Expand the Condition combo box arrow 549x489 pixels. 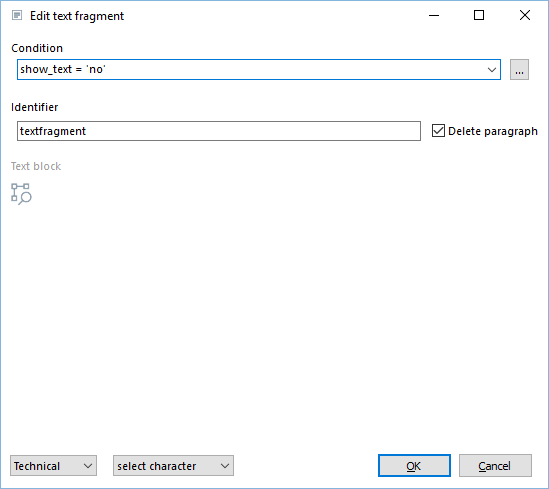(492, 70)
